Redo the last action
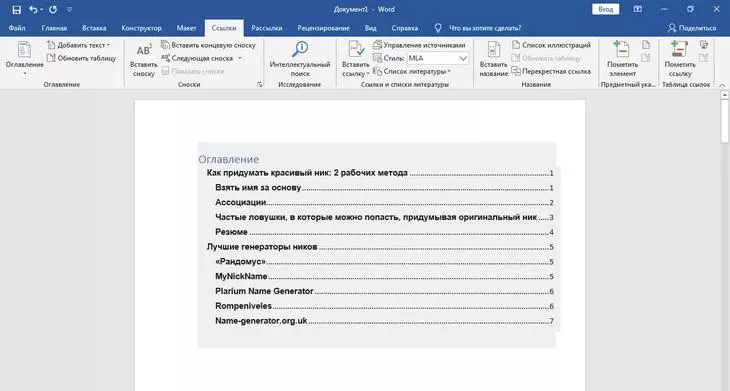 tap(53, 9)
